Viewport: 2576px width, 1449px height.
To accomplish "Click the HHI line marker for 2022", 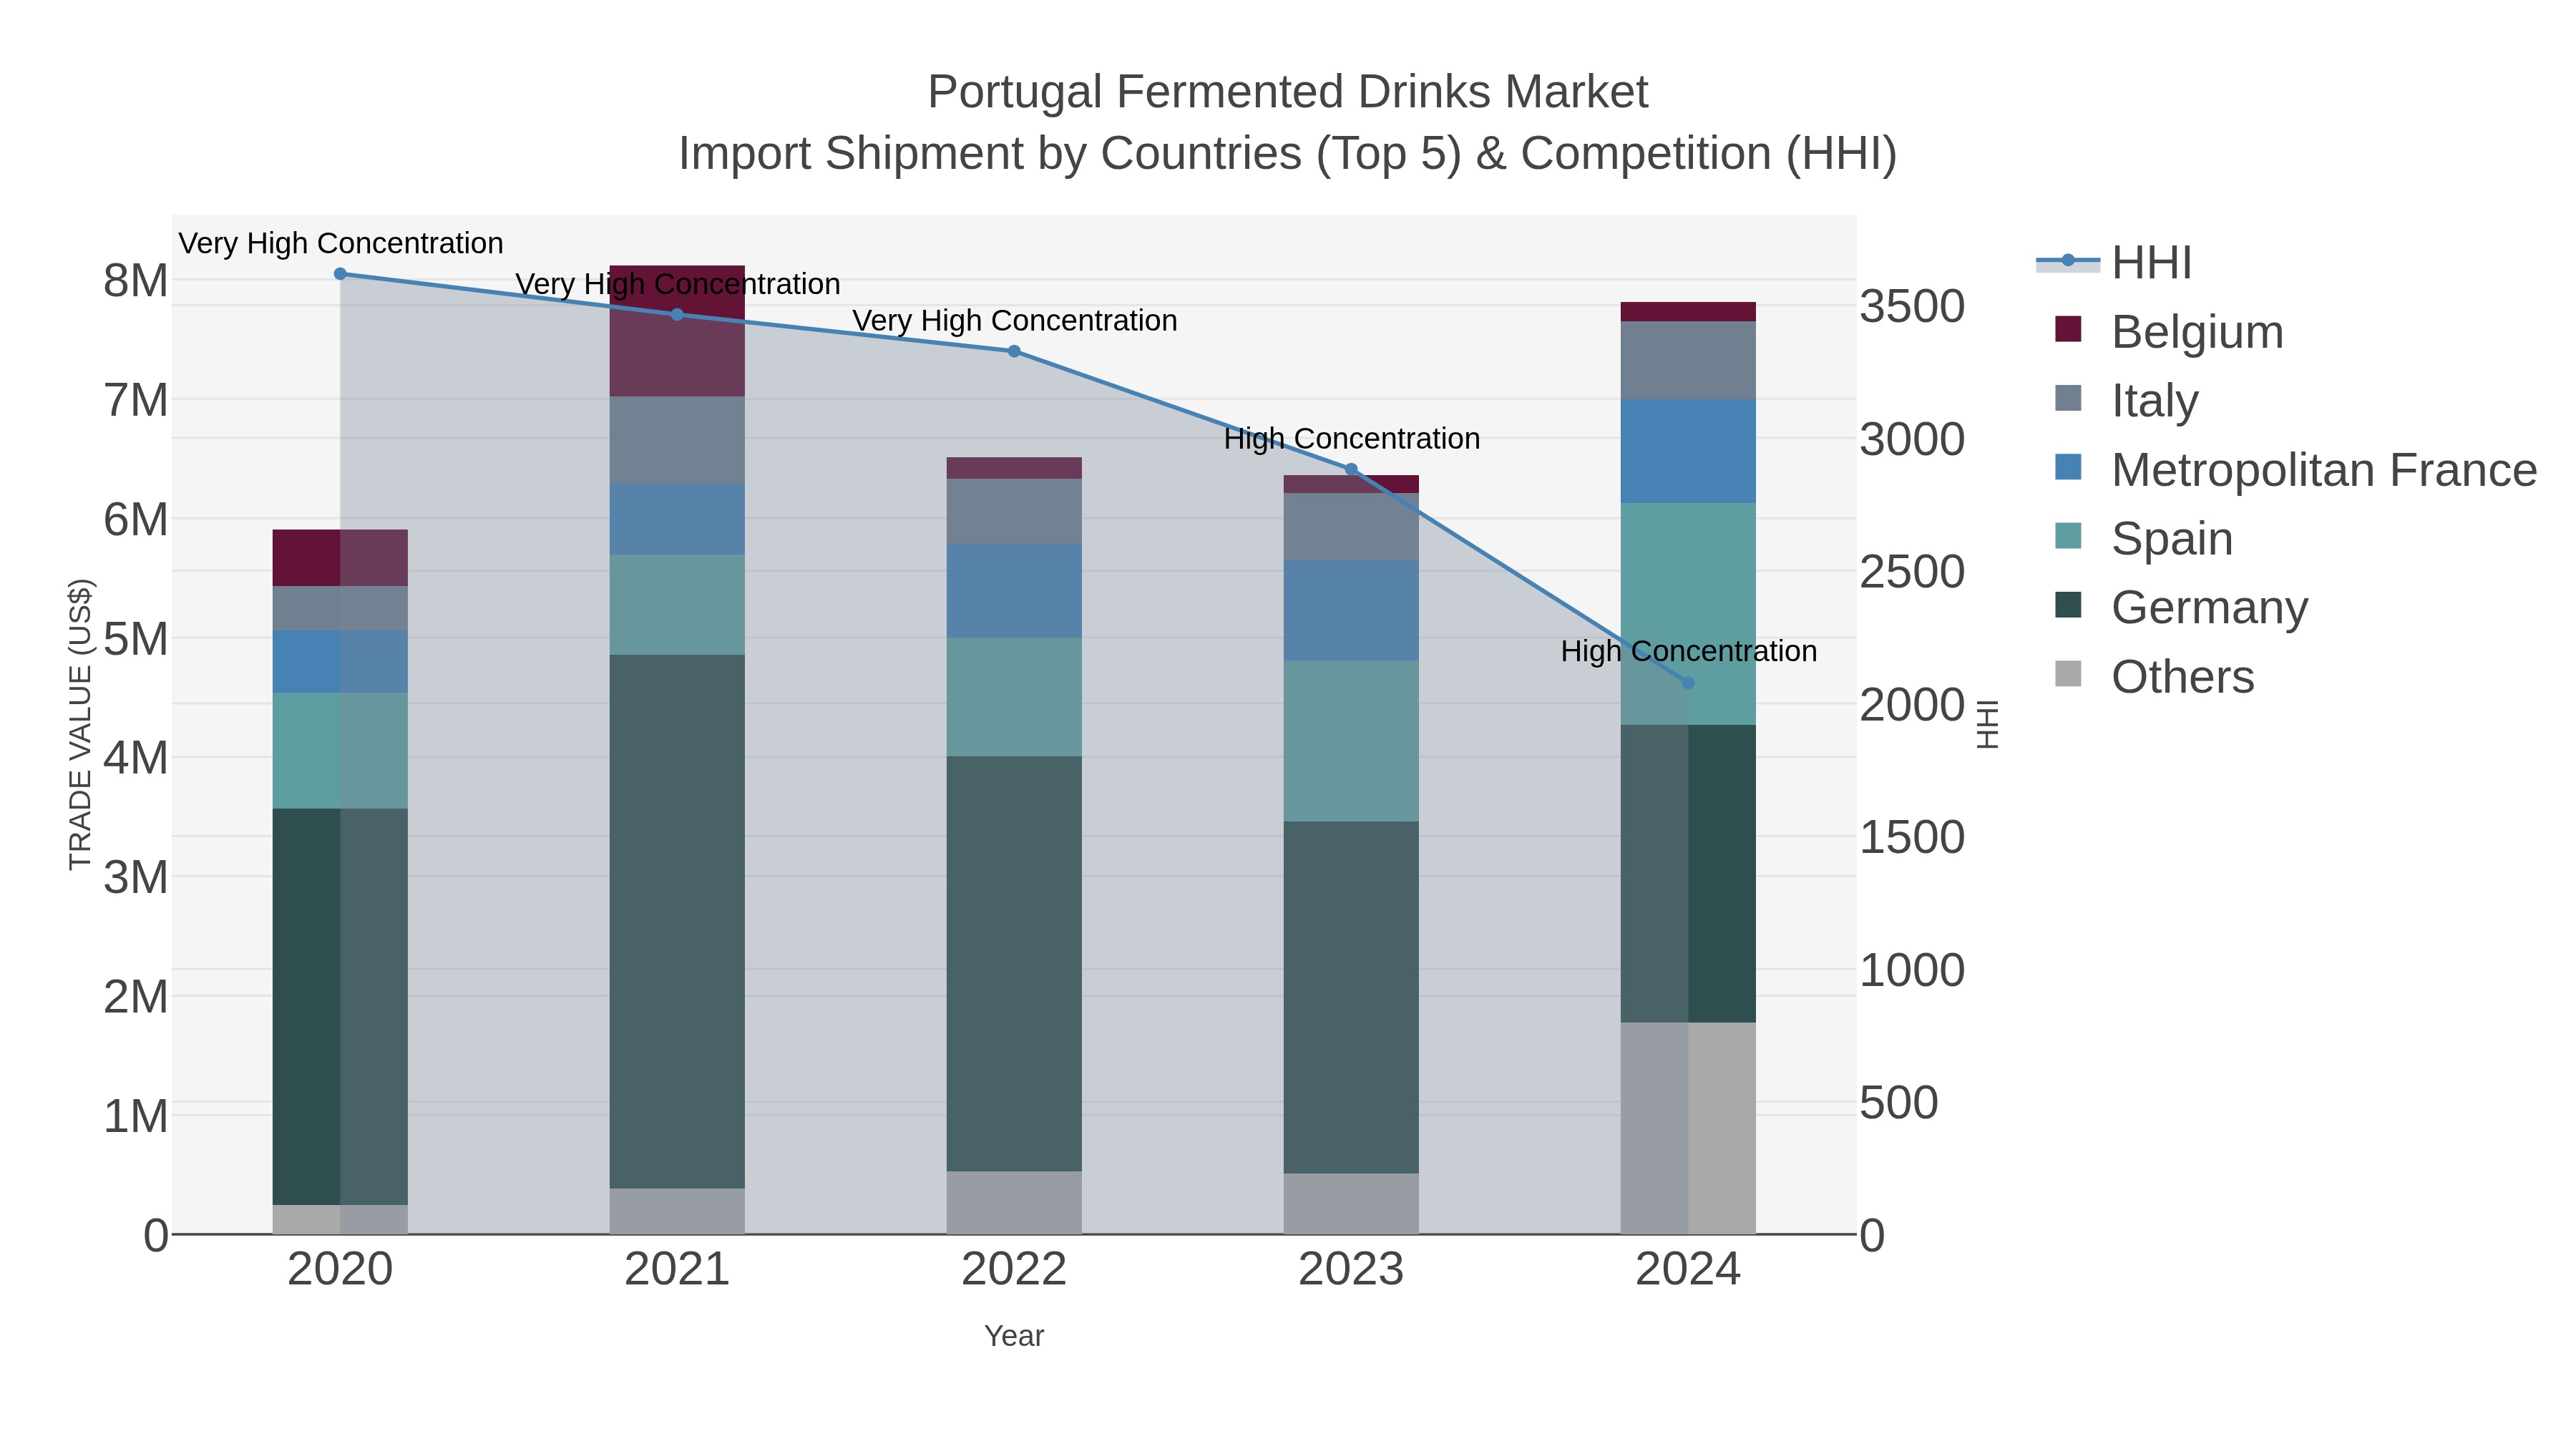I will pos(1014,351).
